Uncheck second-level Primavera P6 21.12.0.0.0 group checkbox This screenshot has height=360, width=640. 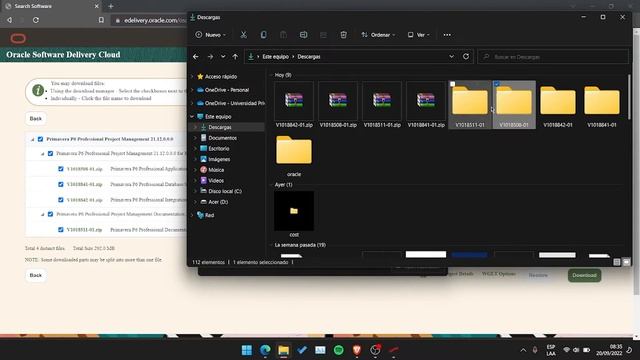(51, 153)
